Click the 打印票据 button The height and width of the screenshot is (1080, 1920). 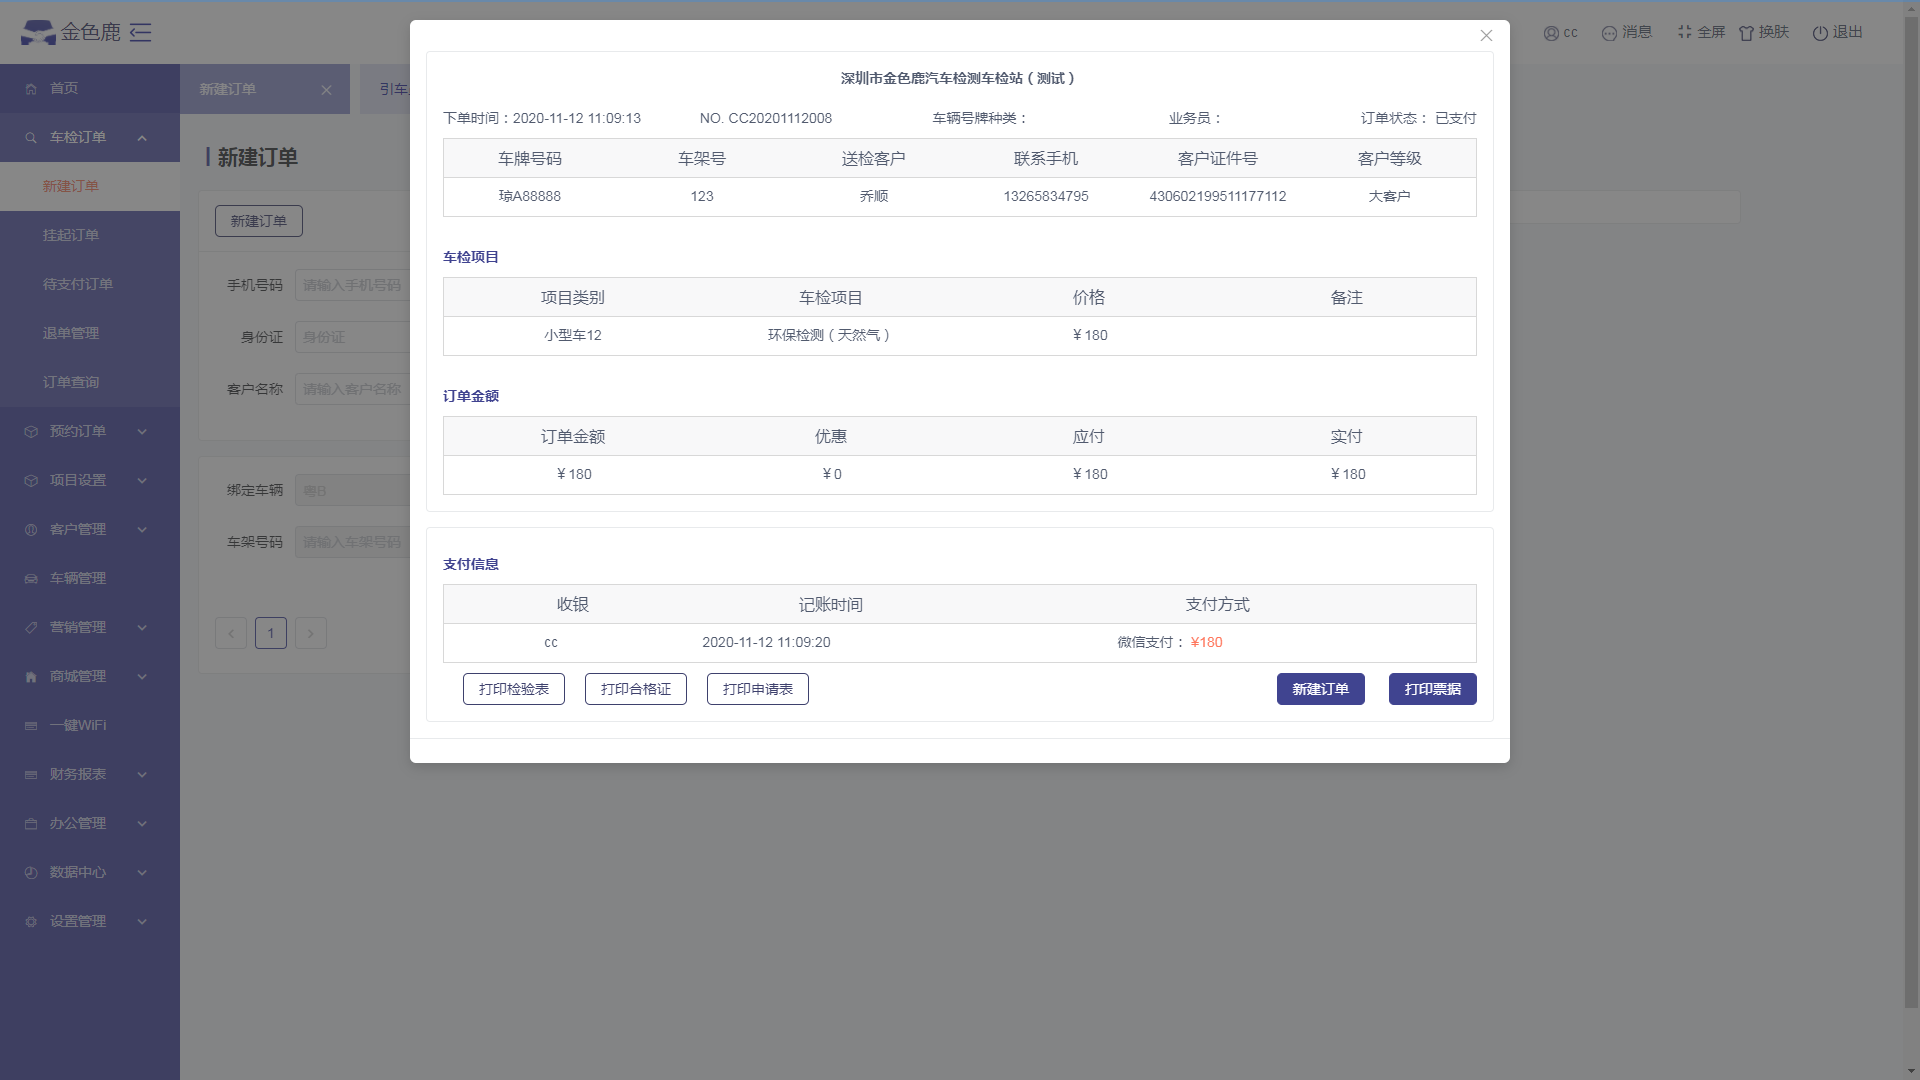click(1432, 689)
